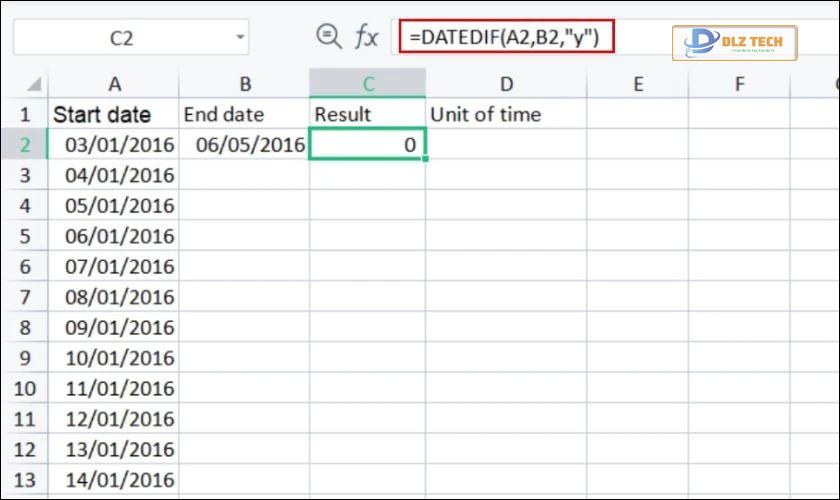Select column B header
This screenshot has height=500, width=840.
[244, 84]
